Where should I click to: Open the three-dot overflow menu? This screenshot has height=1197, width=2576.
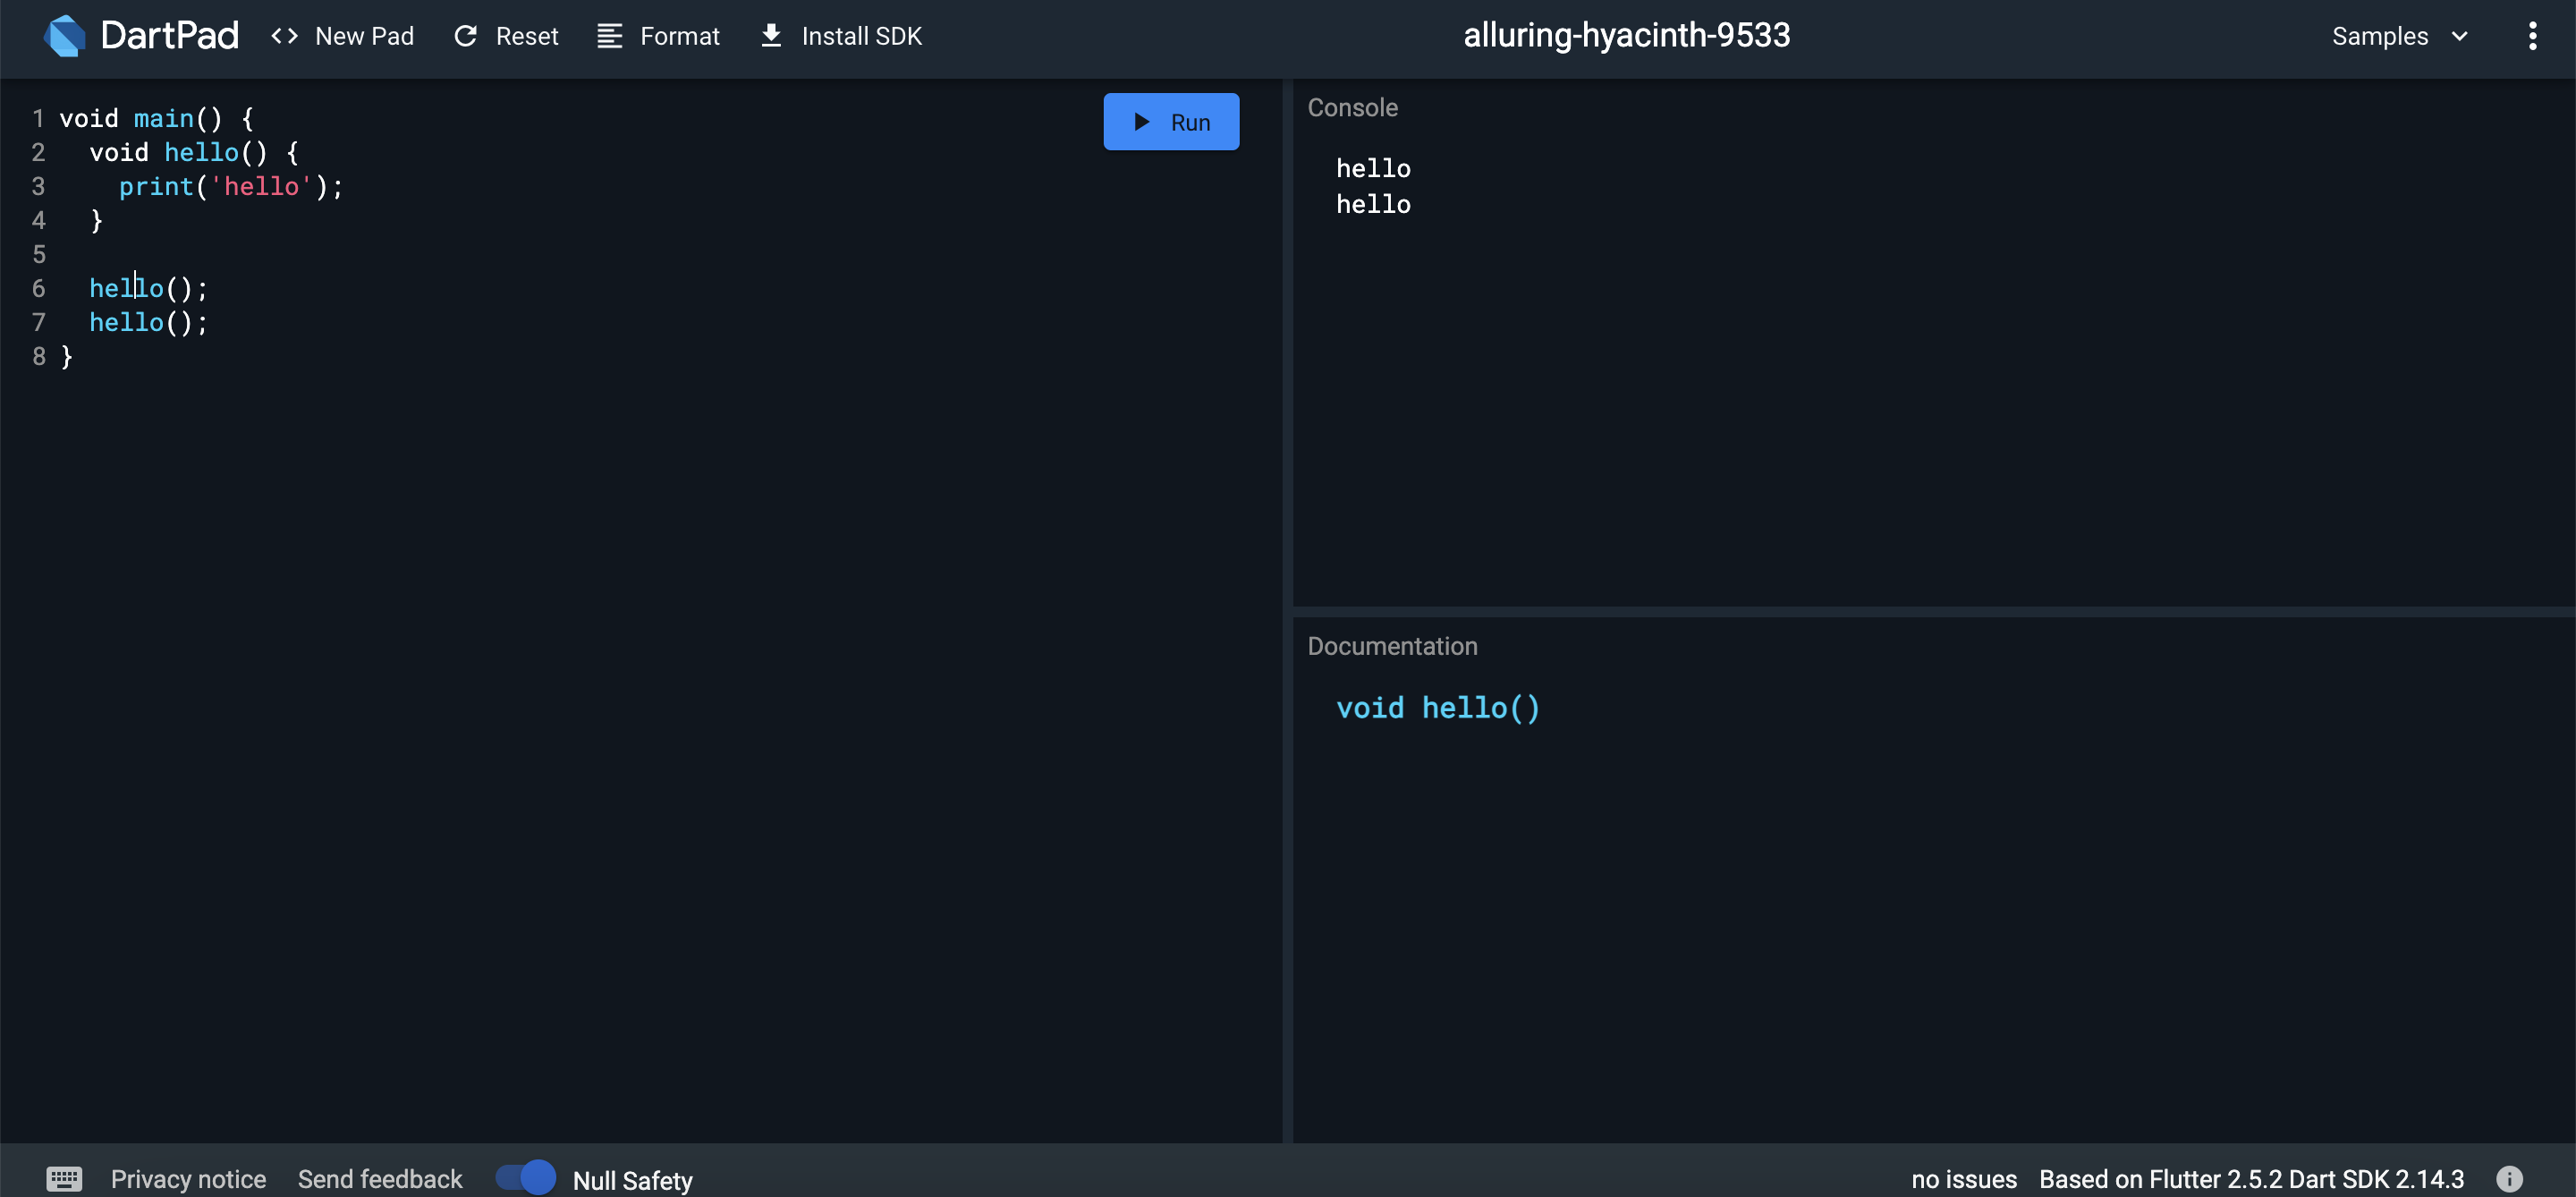coord(2532,36)
